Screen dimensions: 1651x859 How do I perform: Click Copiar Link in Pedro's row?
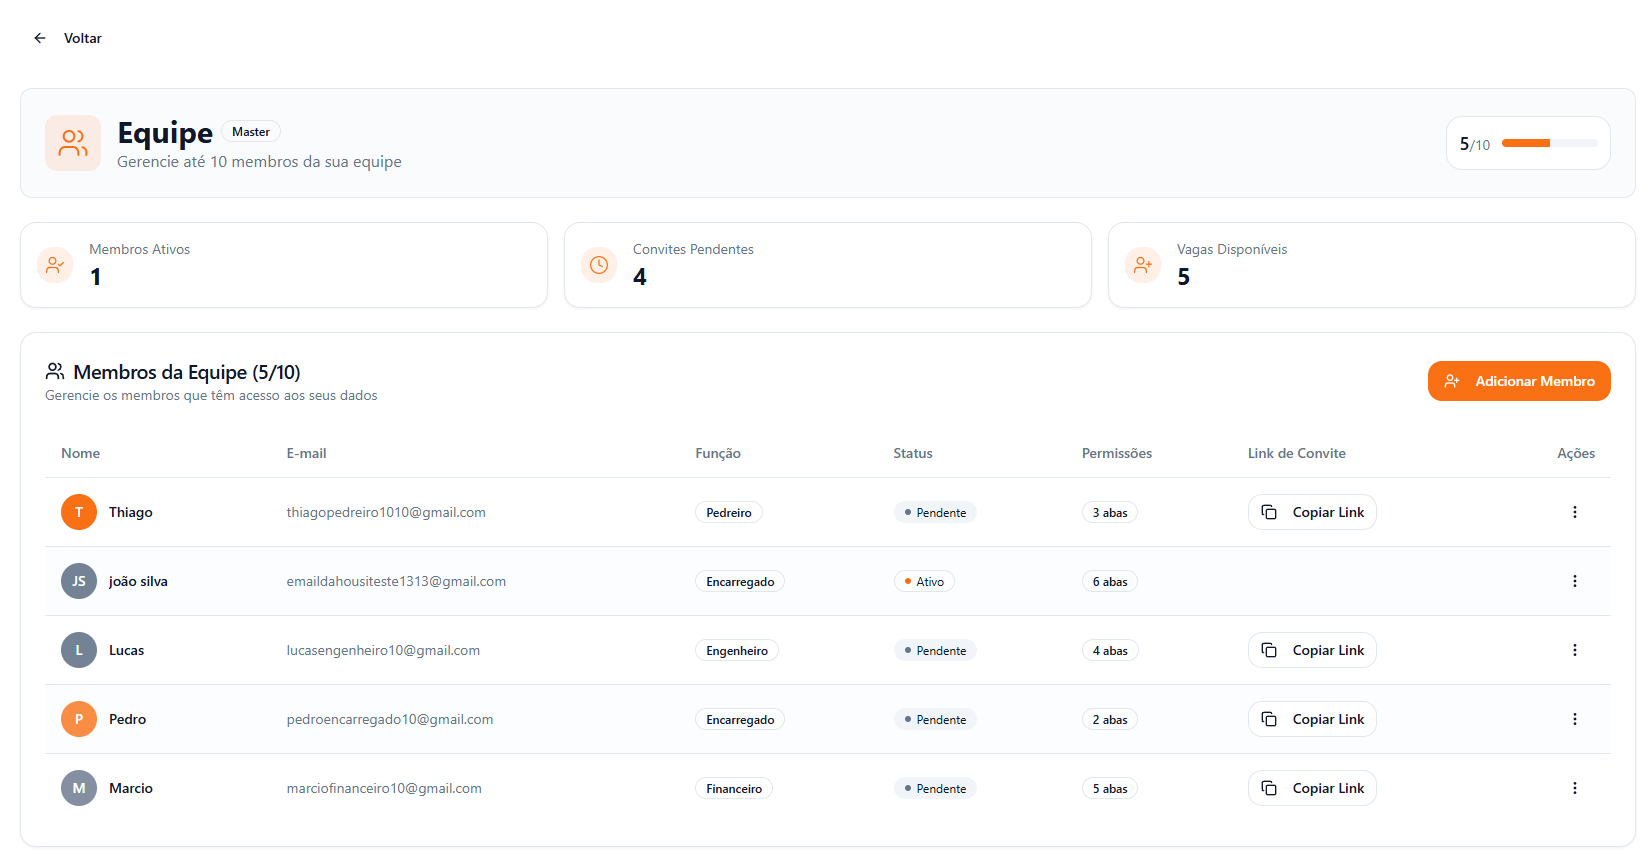(1312, 719)
